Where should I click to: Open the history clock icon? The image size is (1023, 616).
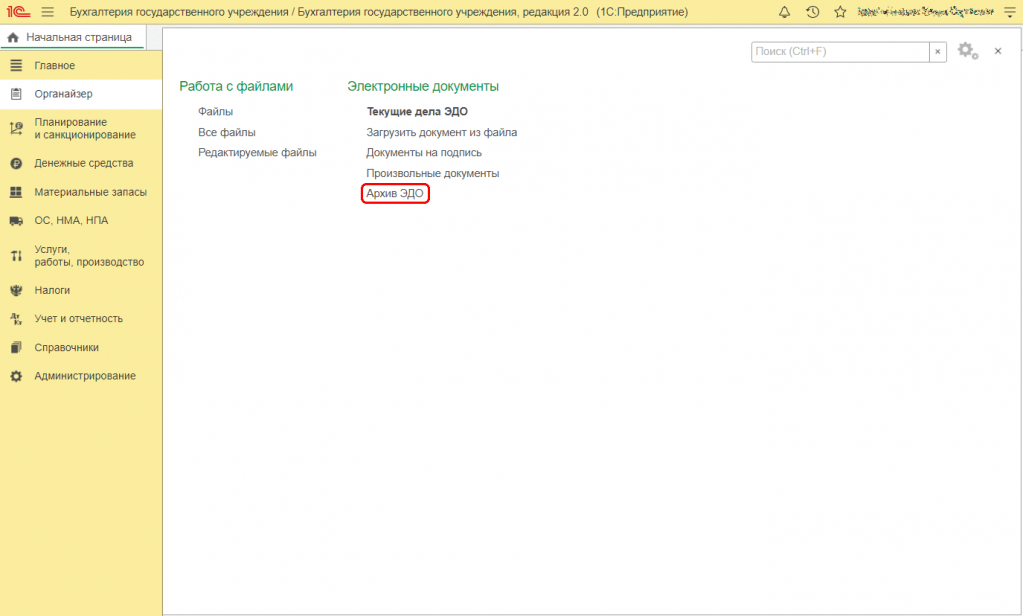813,11
